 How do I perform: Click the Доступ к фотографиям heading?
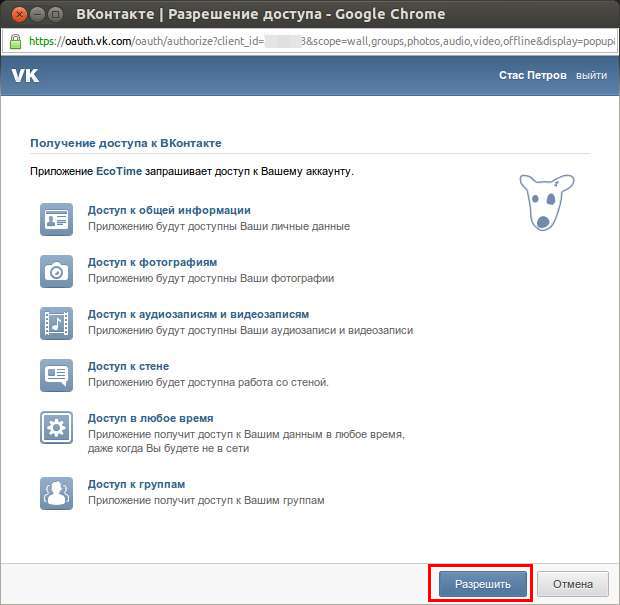[x=152, y=262]
